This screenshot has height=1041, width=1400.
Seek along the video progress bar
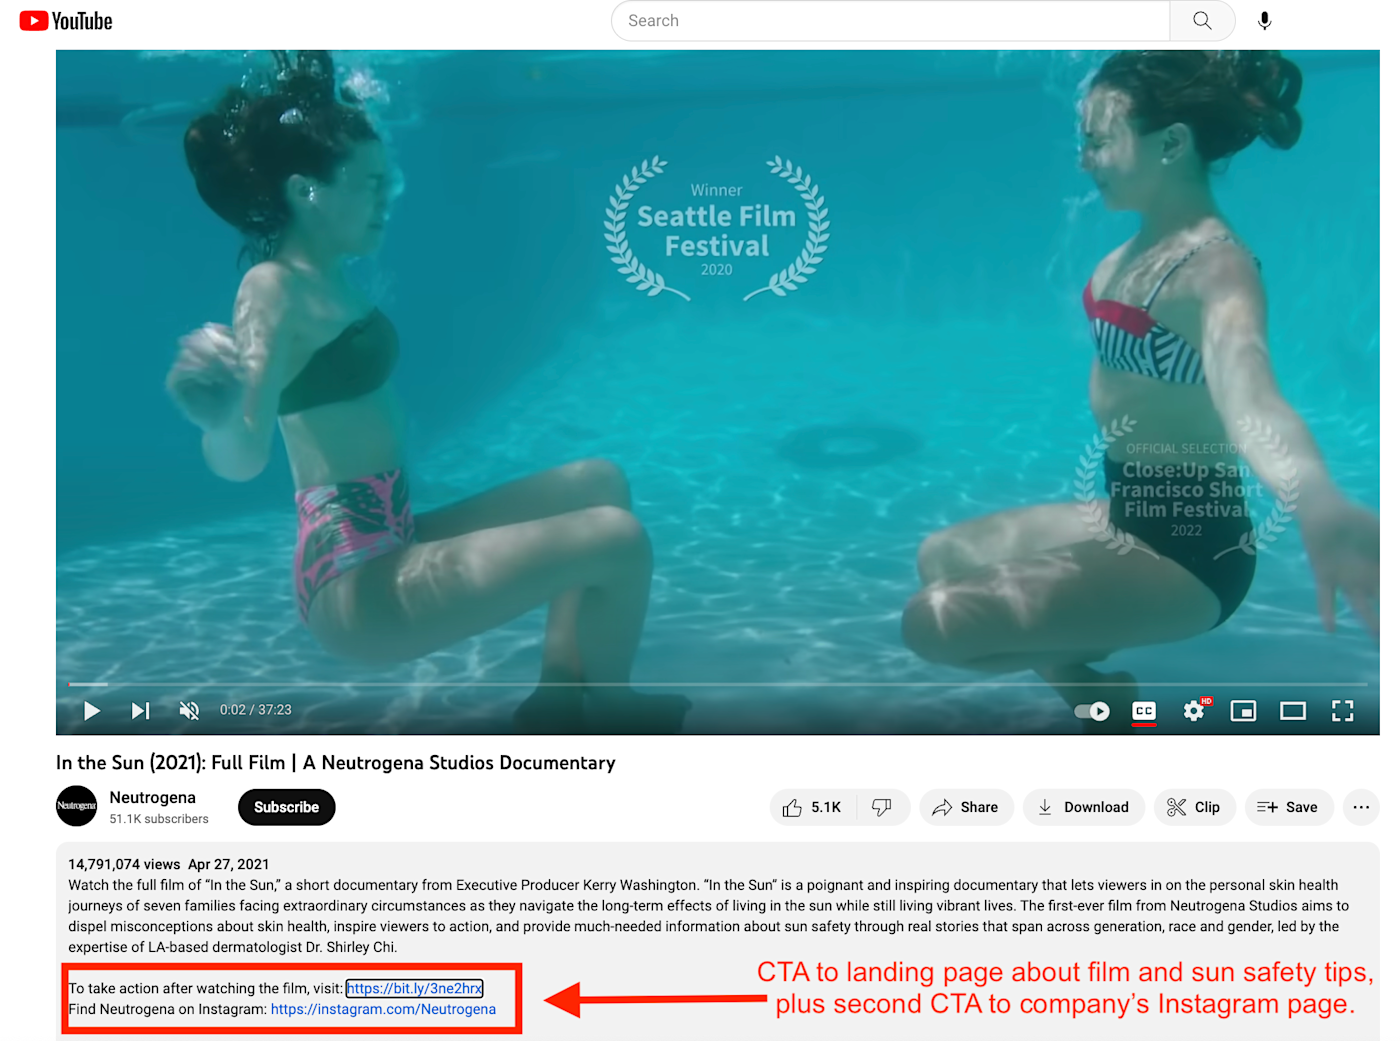click(717, 684)
